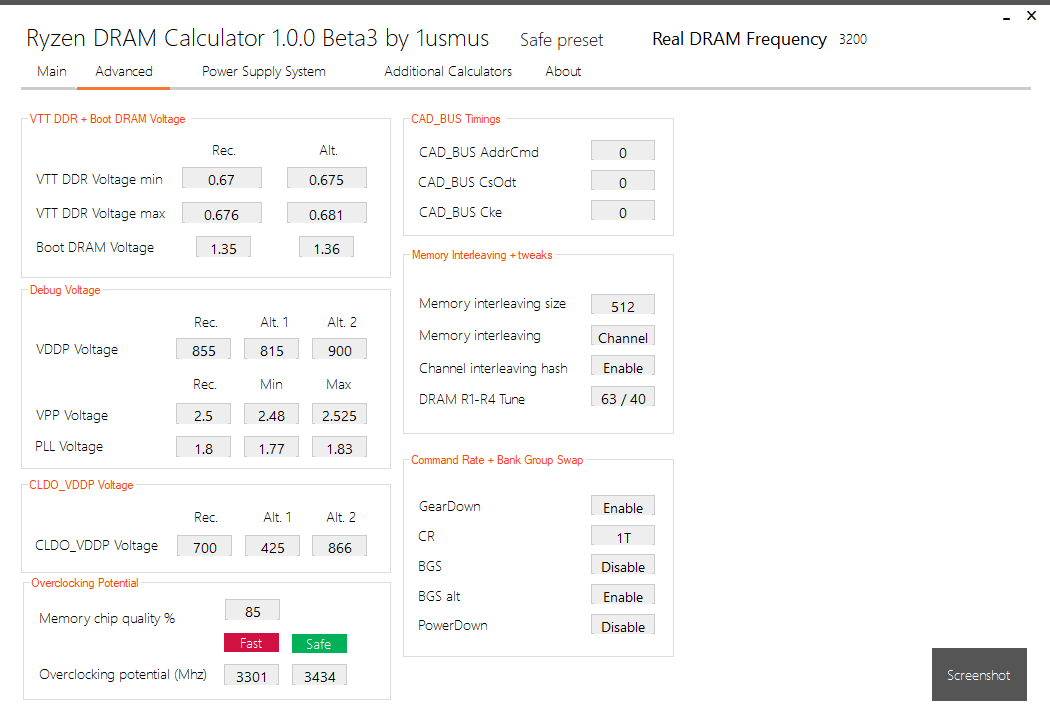Click the CLDO_VDDP Voltage Rec. 700 field
The image size is (1050, 726).
coord(205,547)
